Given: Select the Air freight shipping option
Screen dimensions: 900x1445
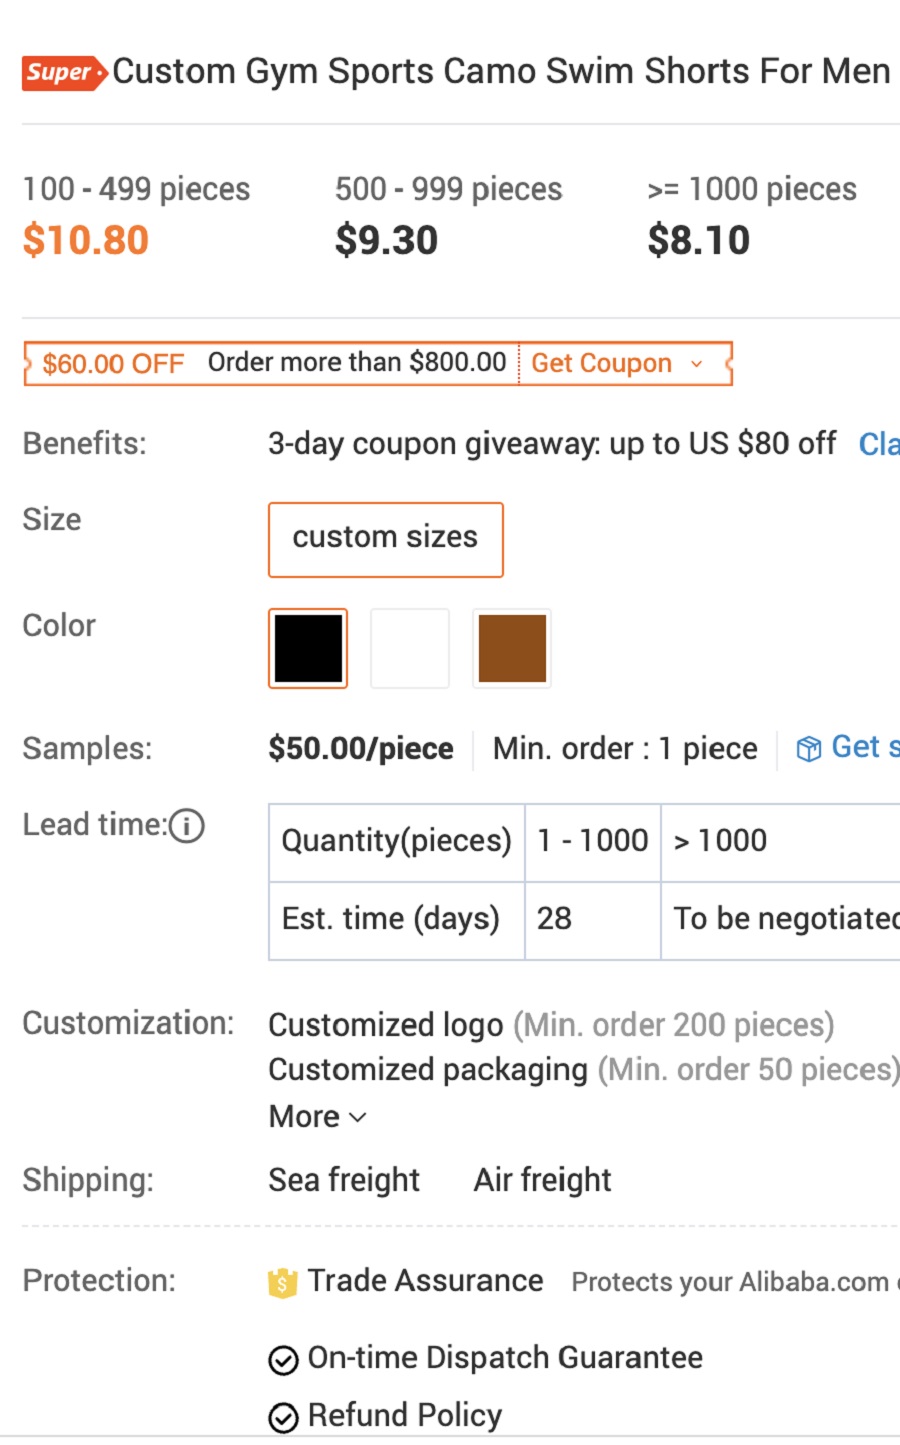Looking at the screenshot, I should pos(542,1180).
